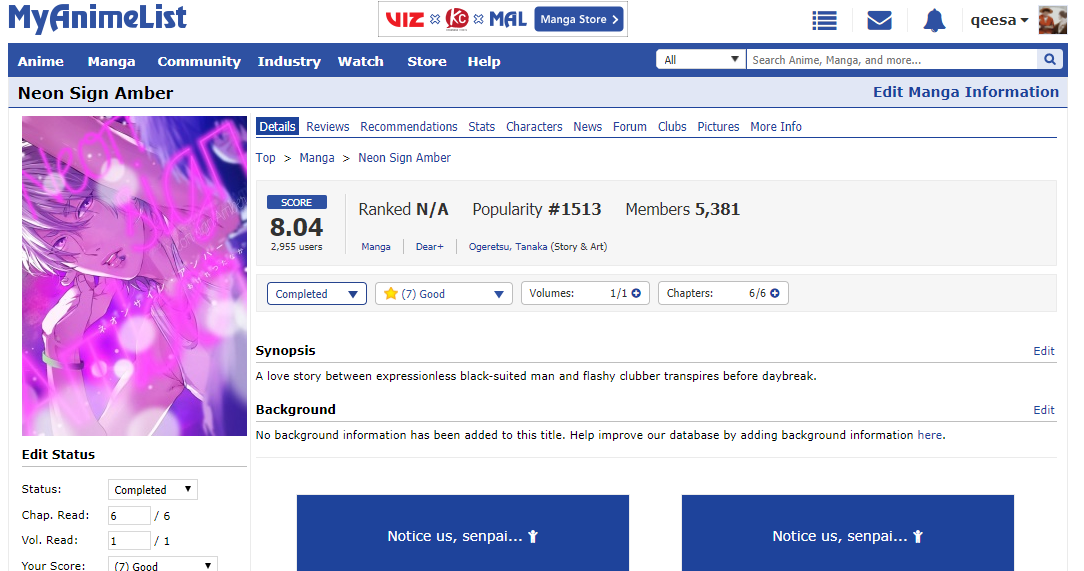
Task: Open messages envelope icon
Action: 879,20
